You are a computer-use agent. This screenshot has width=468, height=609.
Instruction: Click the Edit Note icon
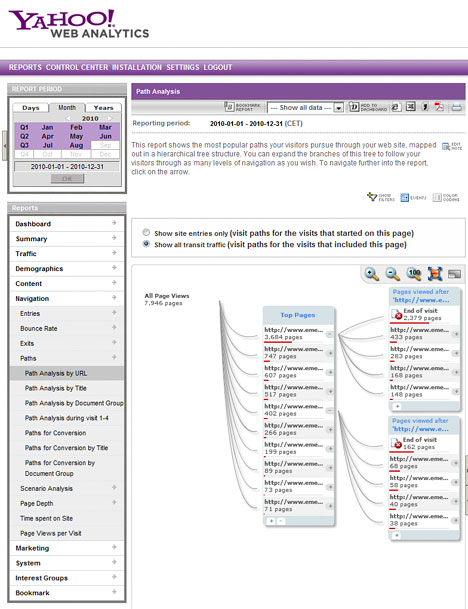(x=452, y=146)
